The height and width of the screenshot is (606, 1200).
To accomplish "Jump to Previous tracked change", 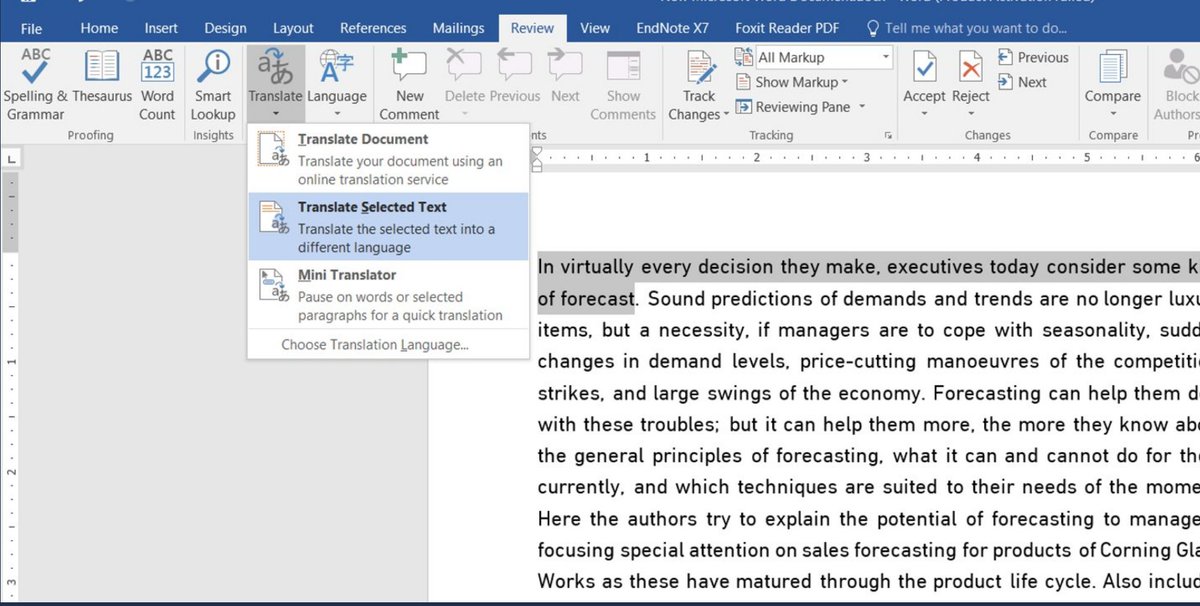I will [1033, 58].
